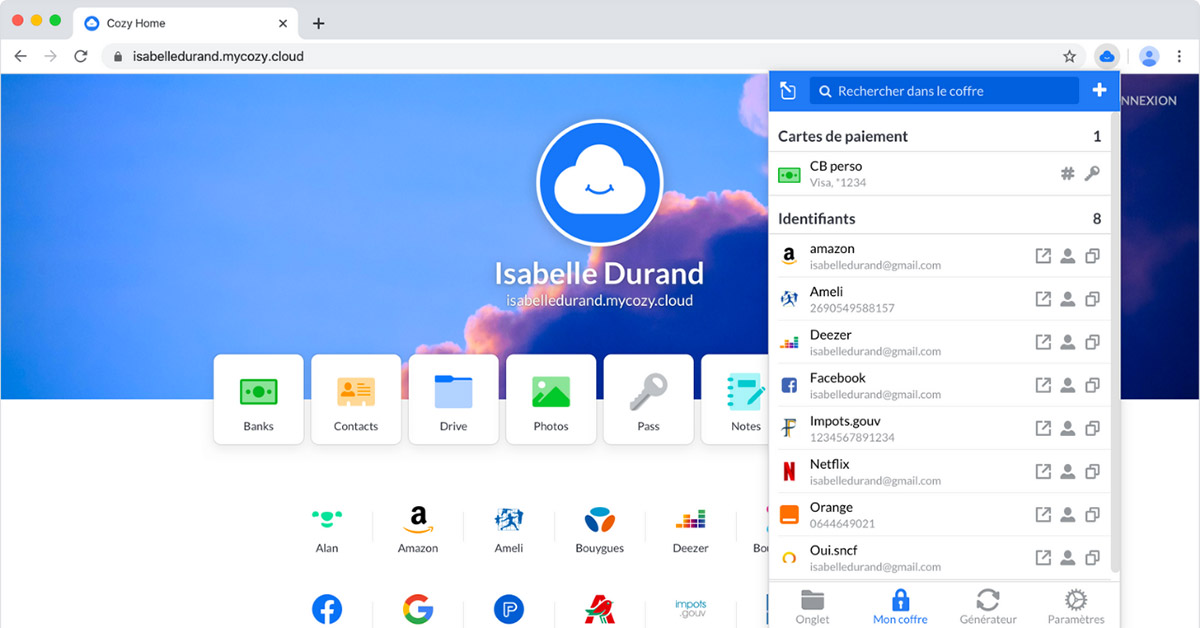
Task: Open a new browser tab
Action: (318, 23)
